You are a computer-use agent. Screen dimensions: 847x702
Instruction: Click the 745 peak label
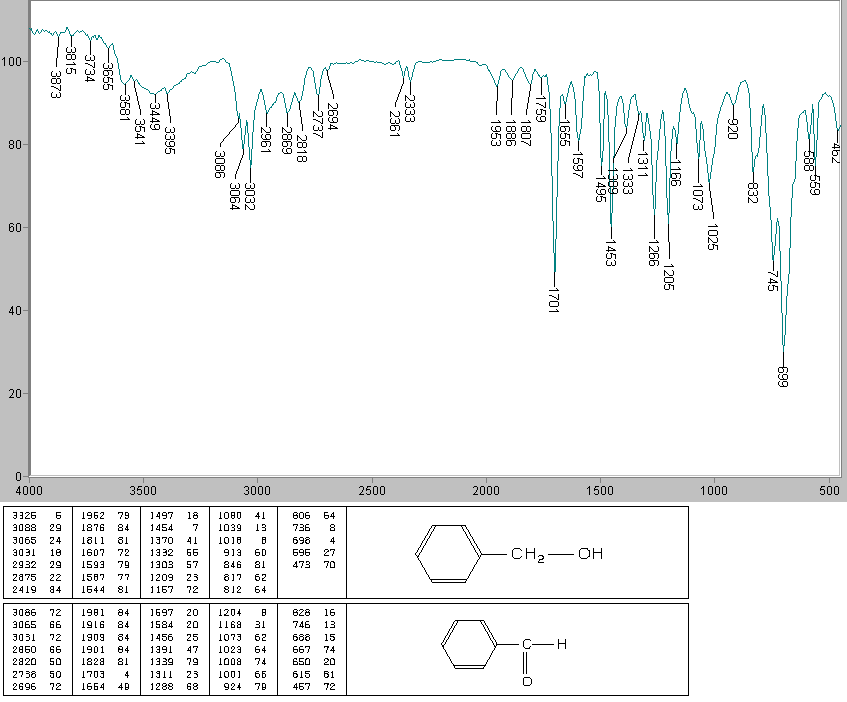[x=772, y=279]
